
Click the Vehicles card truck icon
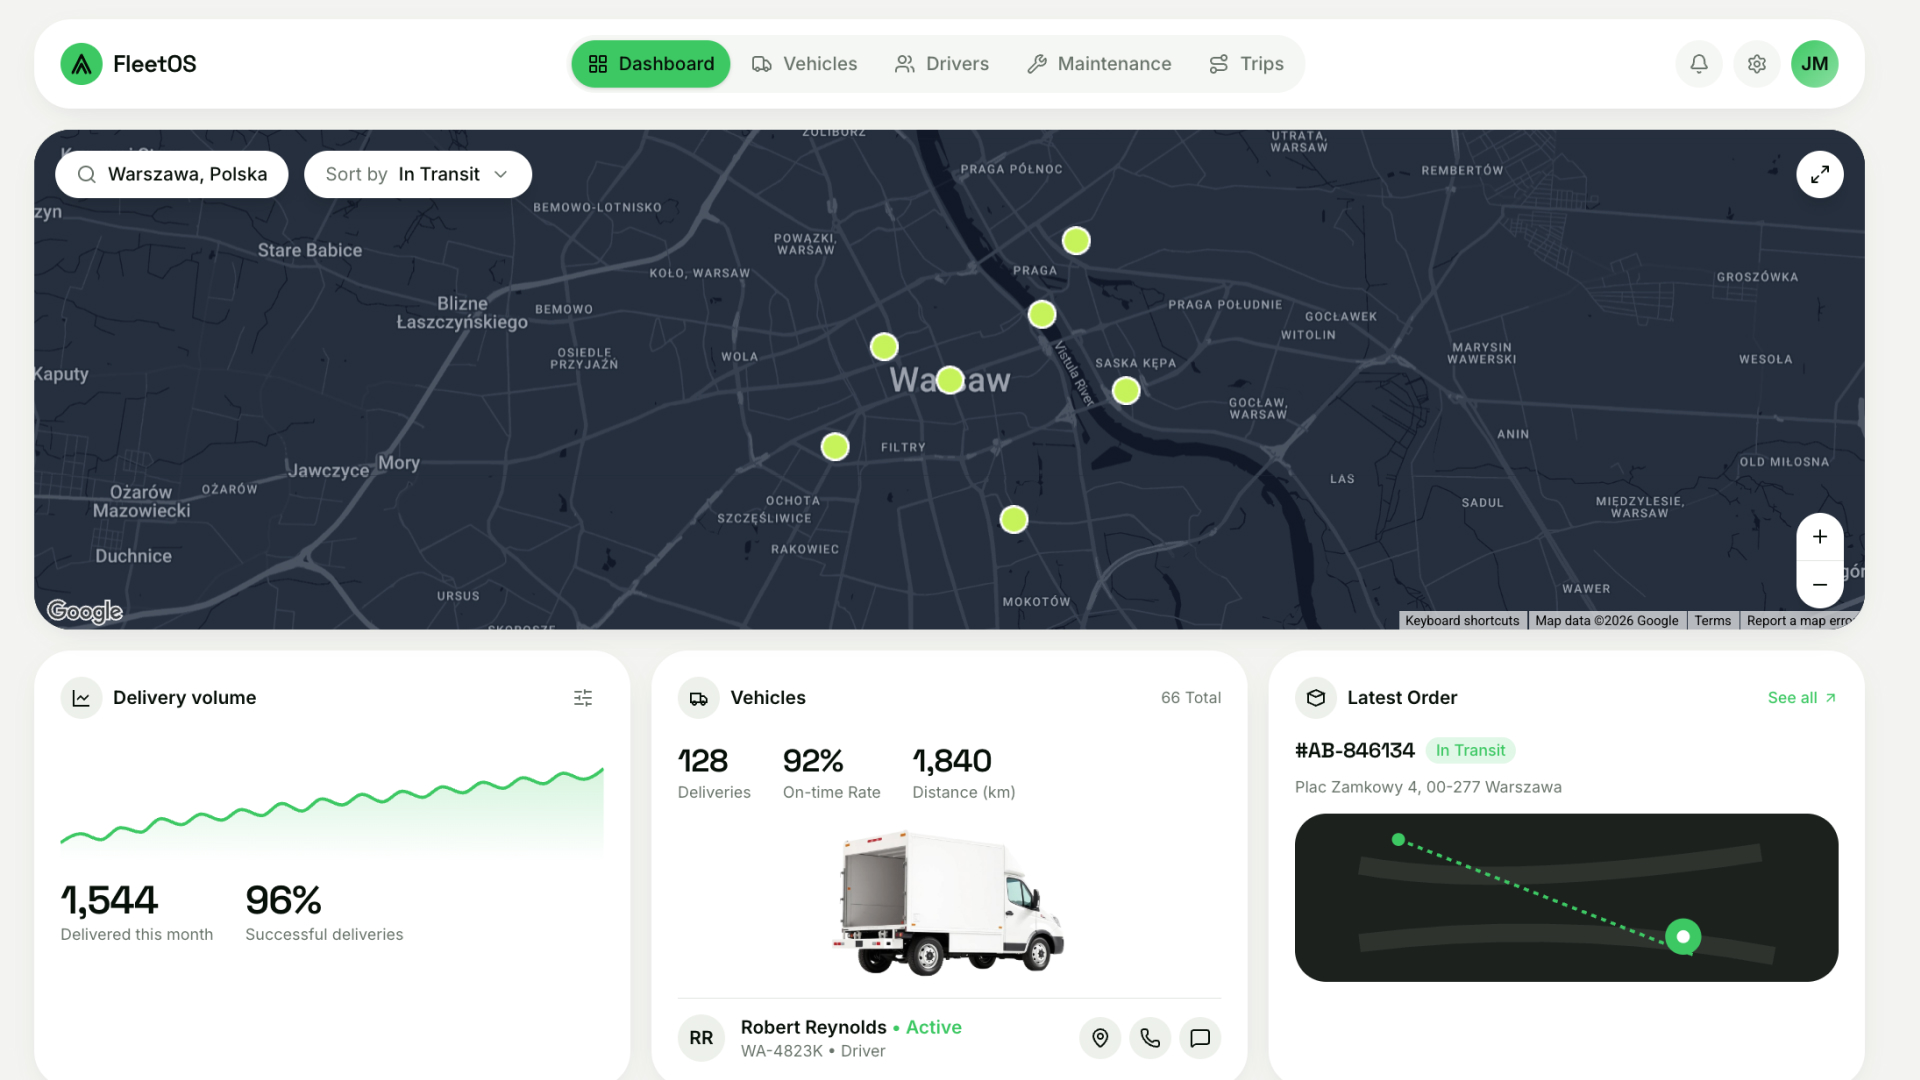699,698
